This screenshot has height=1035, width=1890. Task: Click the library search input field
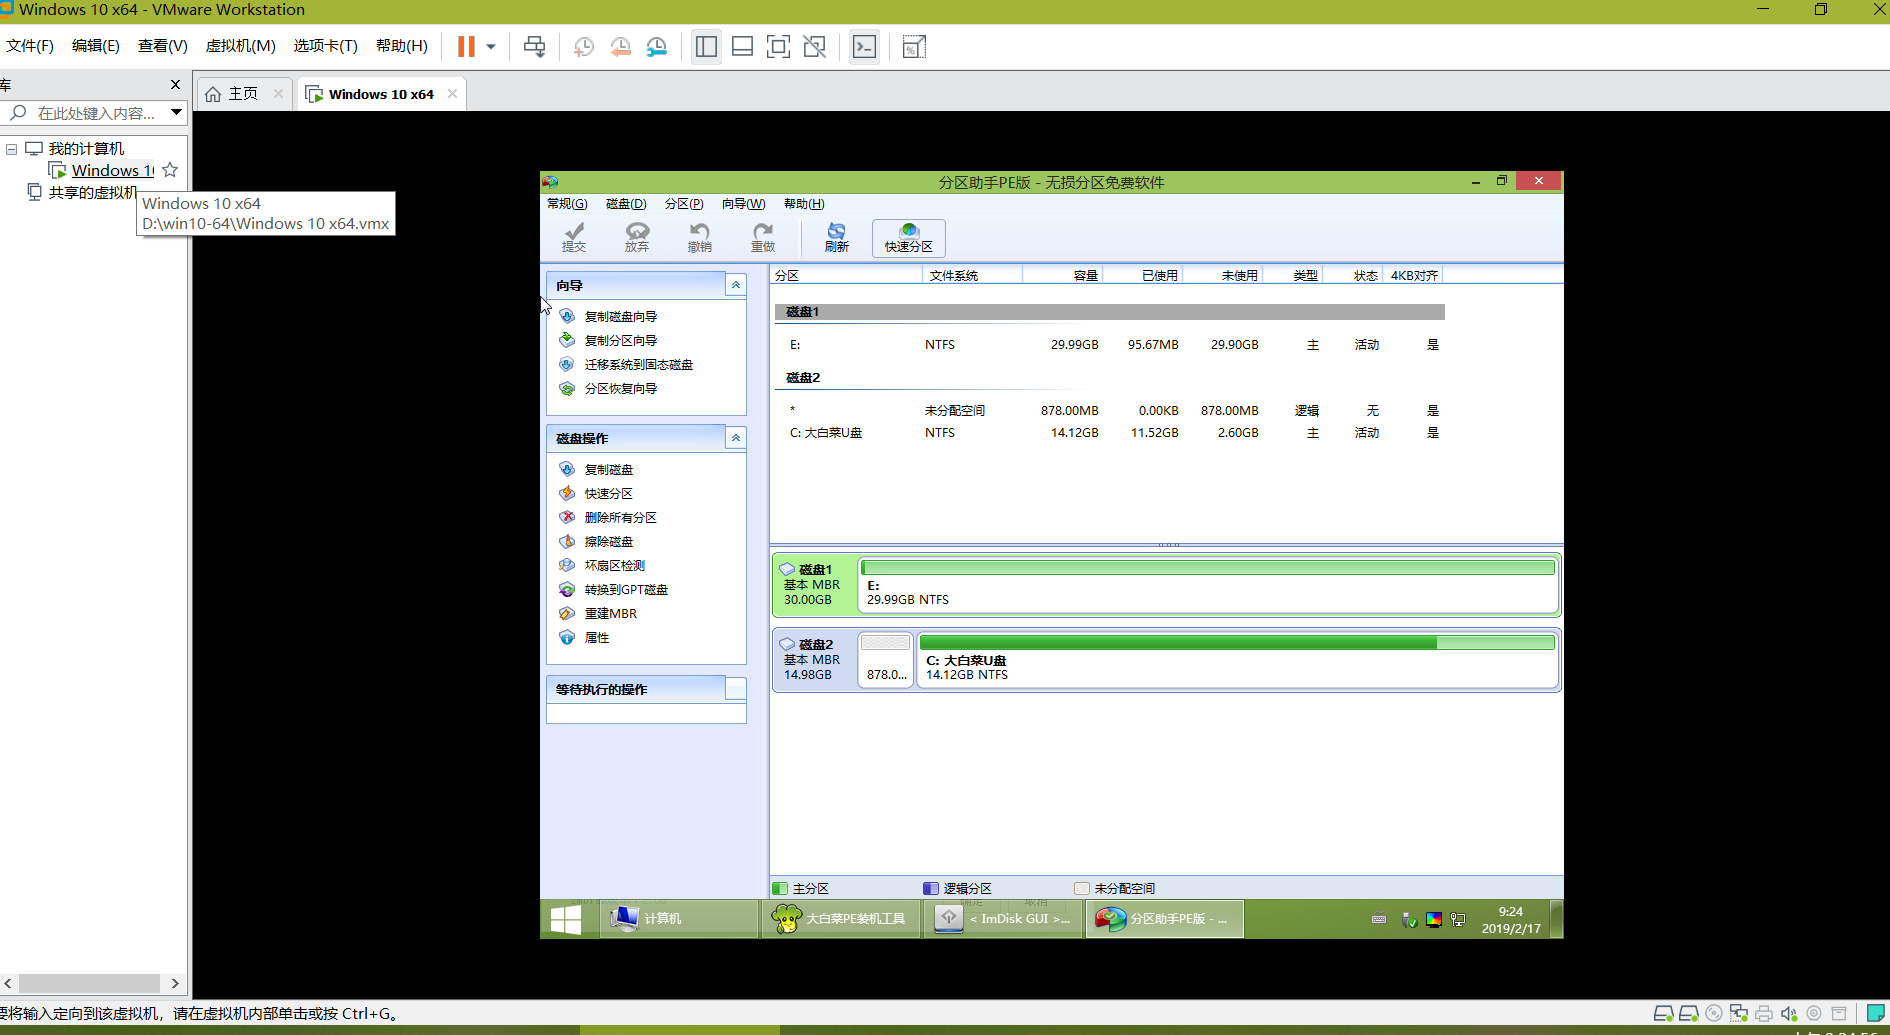(x=96, y=113)
